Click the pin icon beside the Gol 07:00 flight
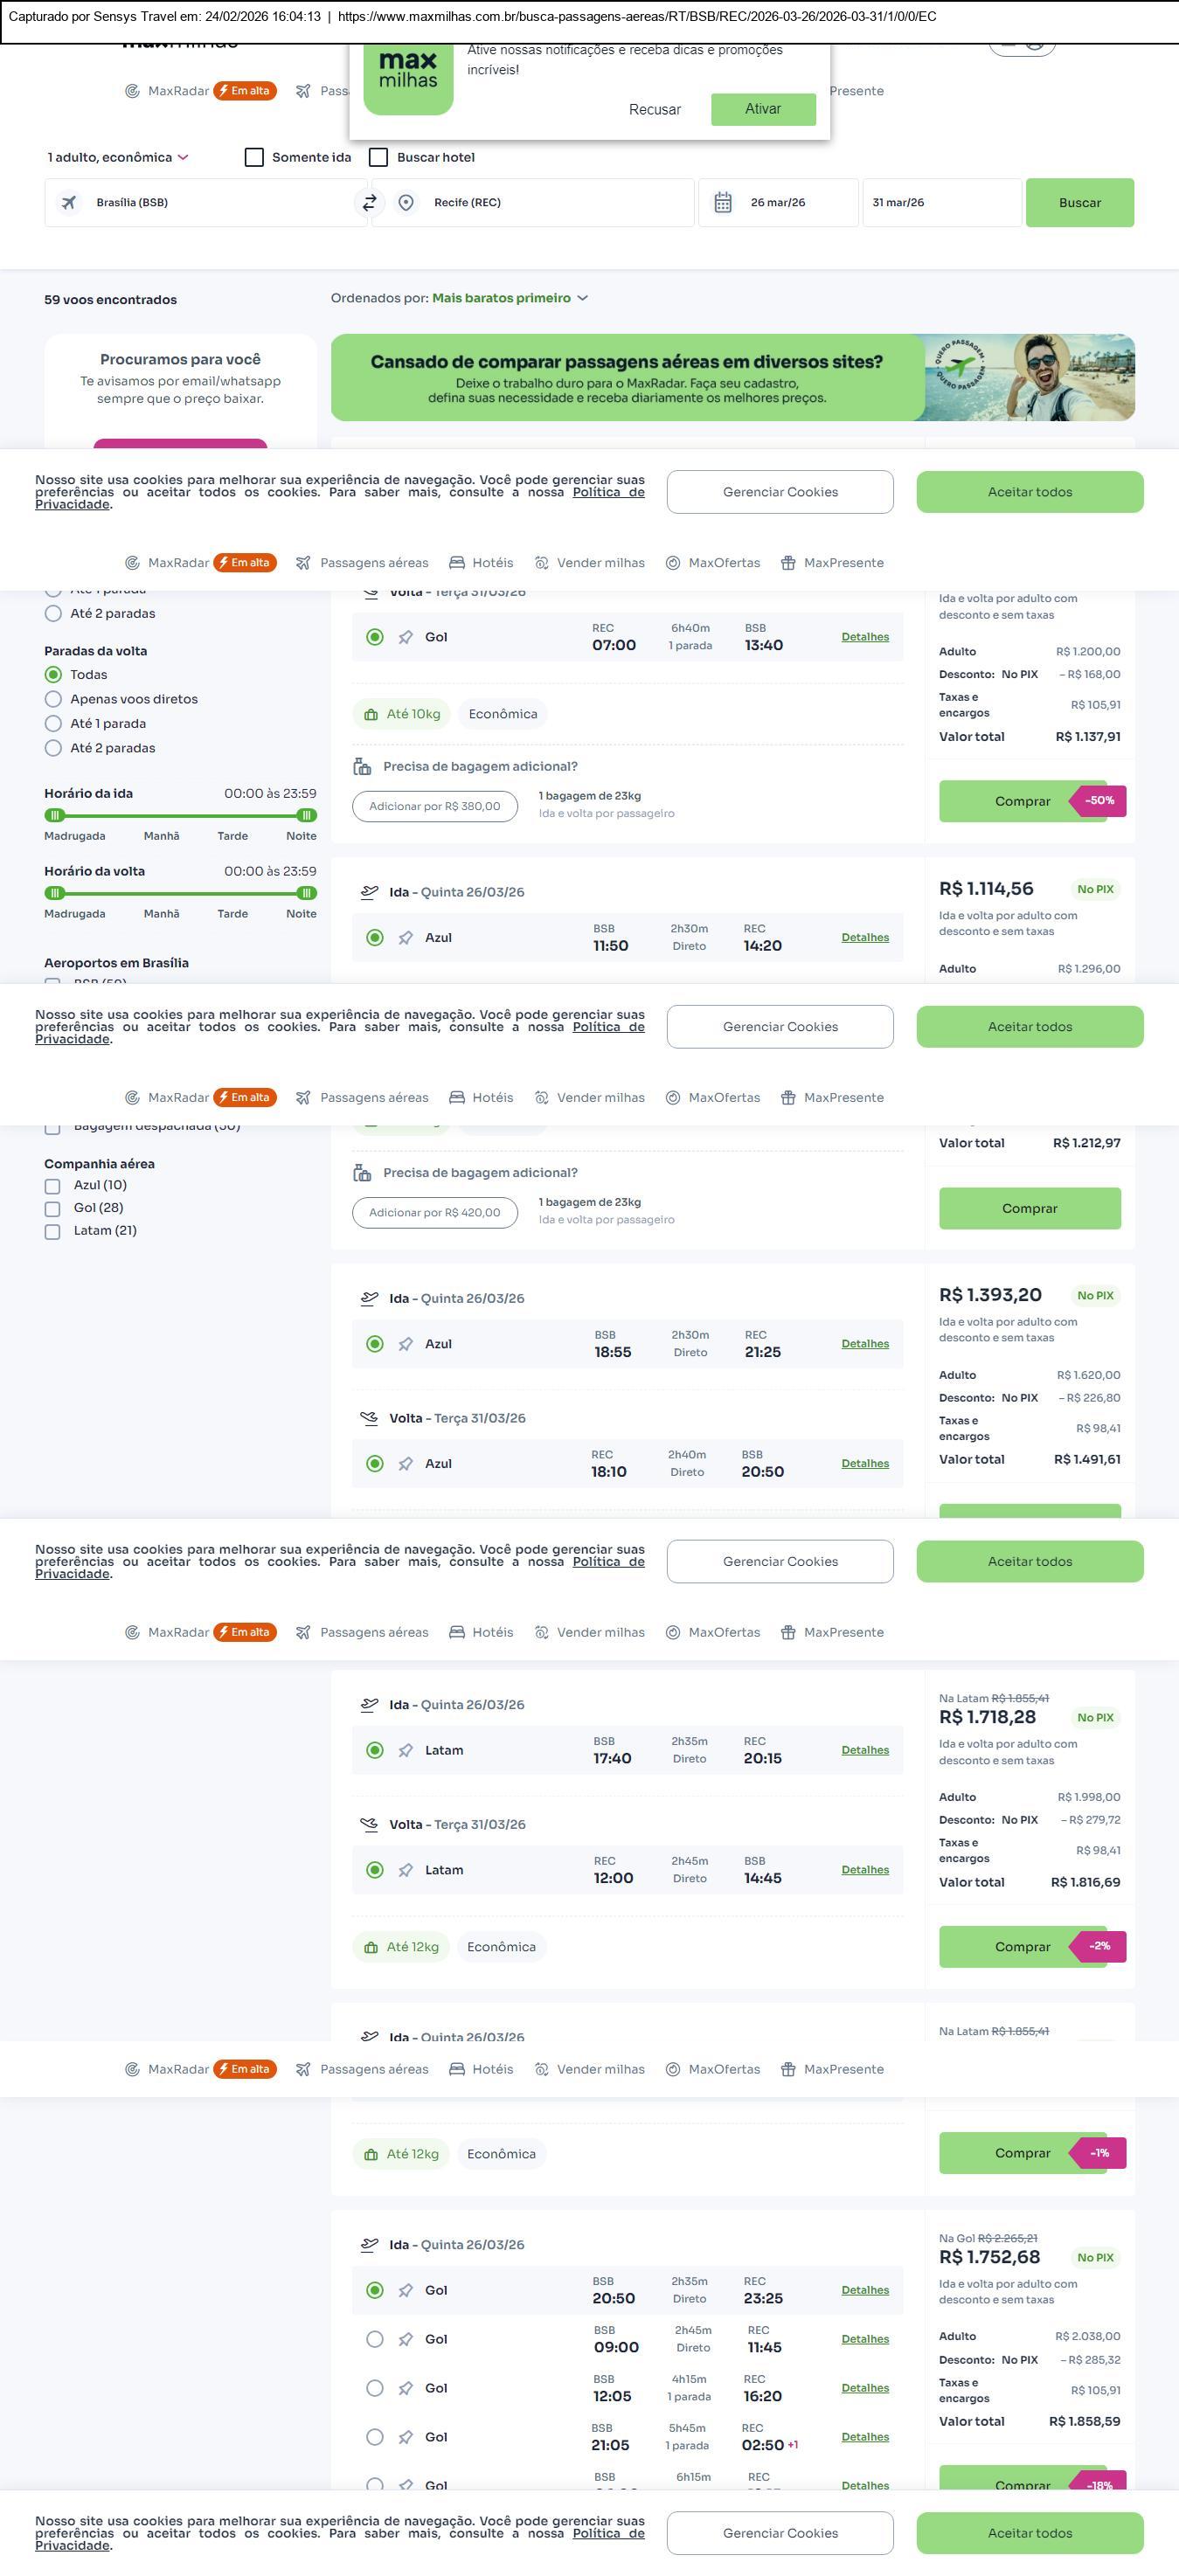Image resolution: width=1179 pixels, height=2576 pixels. pyautogui.click(x=406, y=638)
